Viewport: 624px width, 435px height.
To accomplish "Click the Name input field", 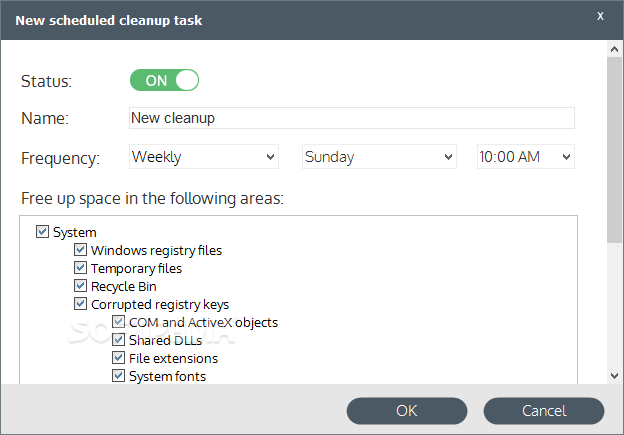I will [352, 118].
